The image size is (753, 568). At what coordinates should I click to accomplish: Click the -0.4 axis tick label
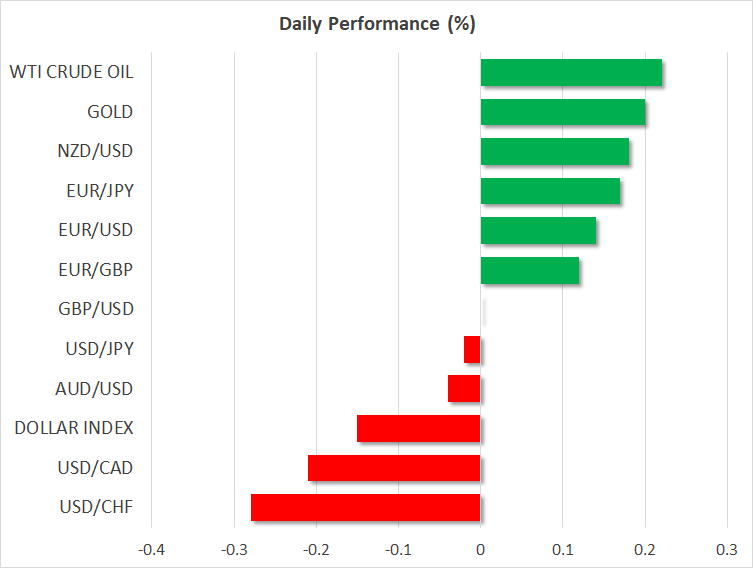pos(152,549)
